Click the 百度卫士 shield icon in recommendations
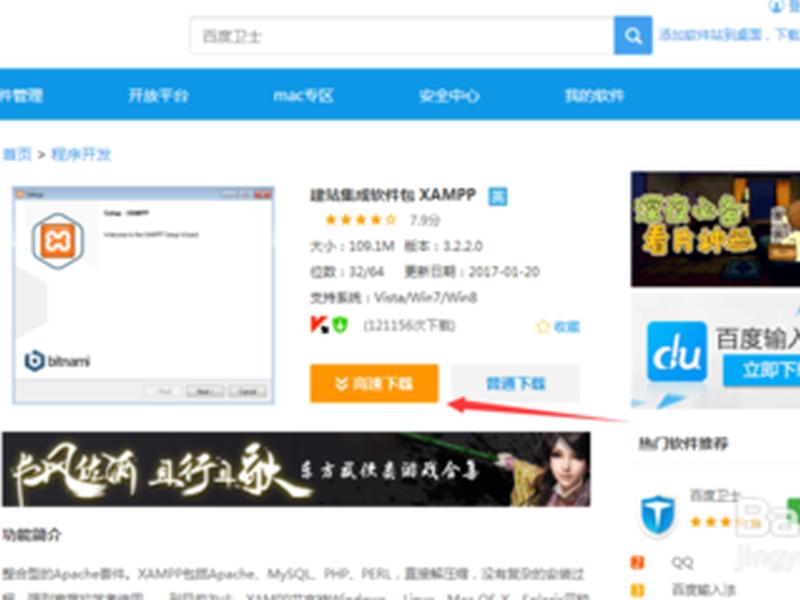This screenshot has width=800, height=600. point(658,516)
